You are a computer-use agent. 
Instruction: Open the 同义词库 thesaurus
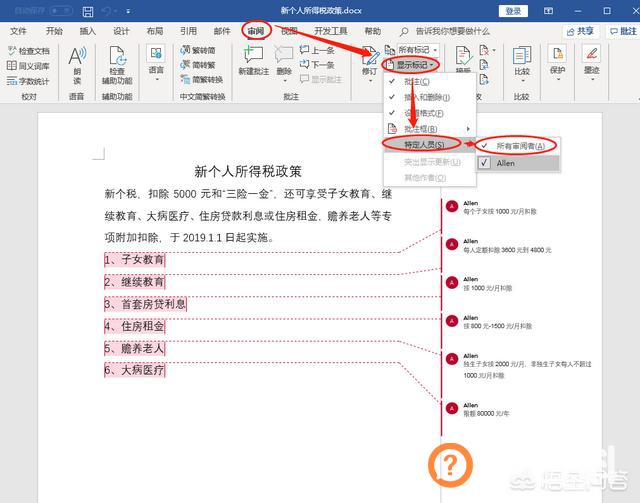28,66
